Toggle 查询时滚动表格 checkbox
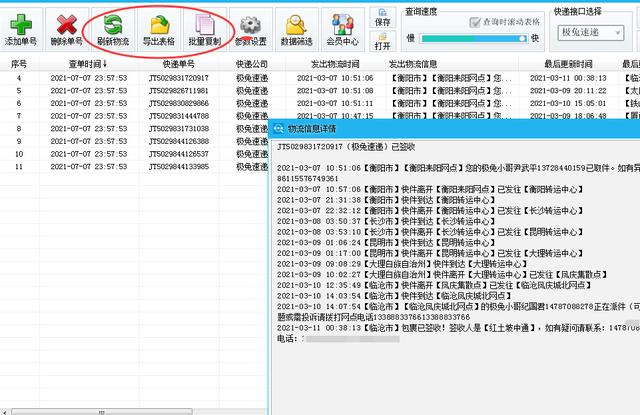 (474, 22)
